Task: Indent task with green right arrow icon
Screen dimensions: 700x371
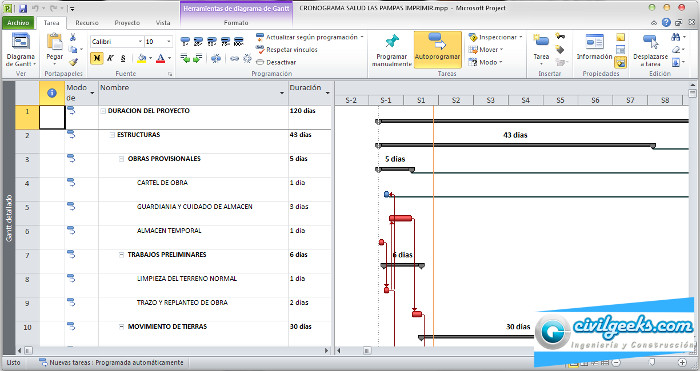Action: click(198, 58)
